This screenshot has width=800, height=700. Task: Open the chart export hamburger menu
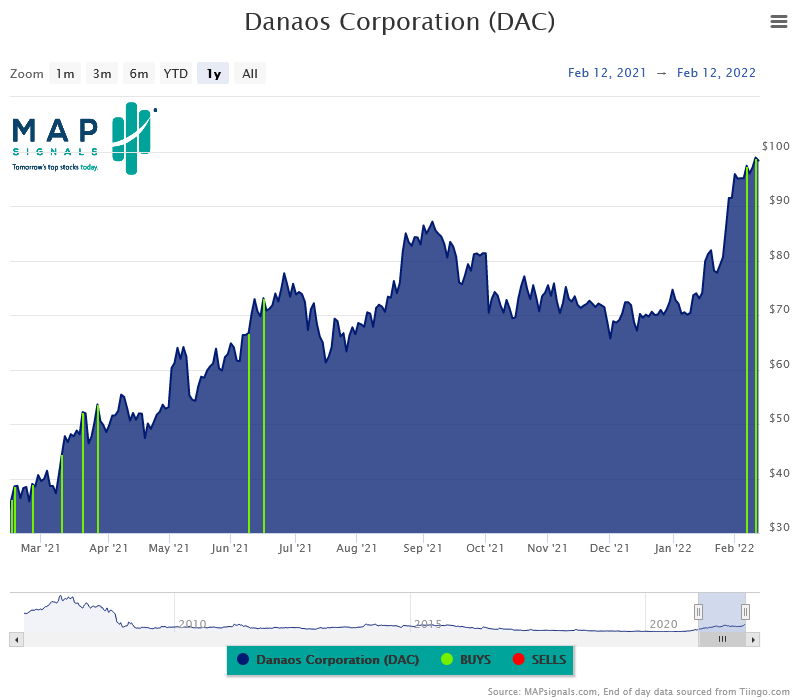coord(779,21)
